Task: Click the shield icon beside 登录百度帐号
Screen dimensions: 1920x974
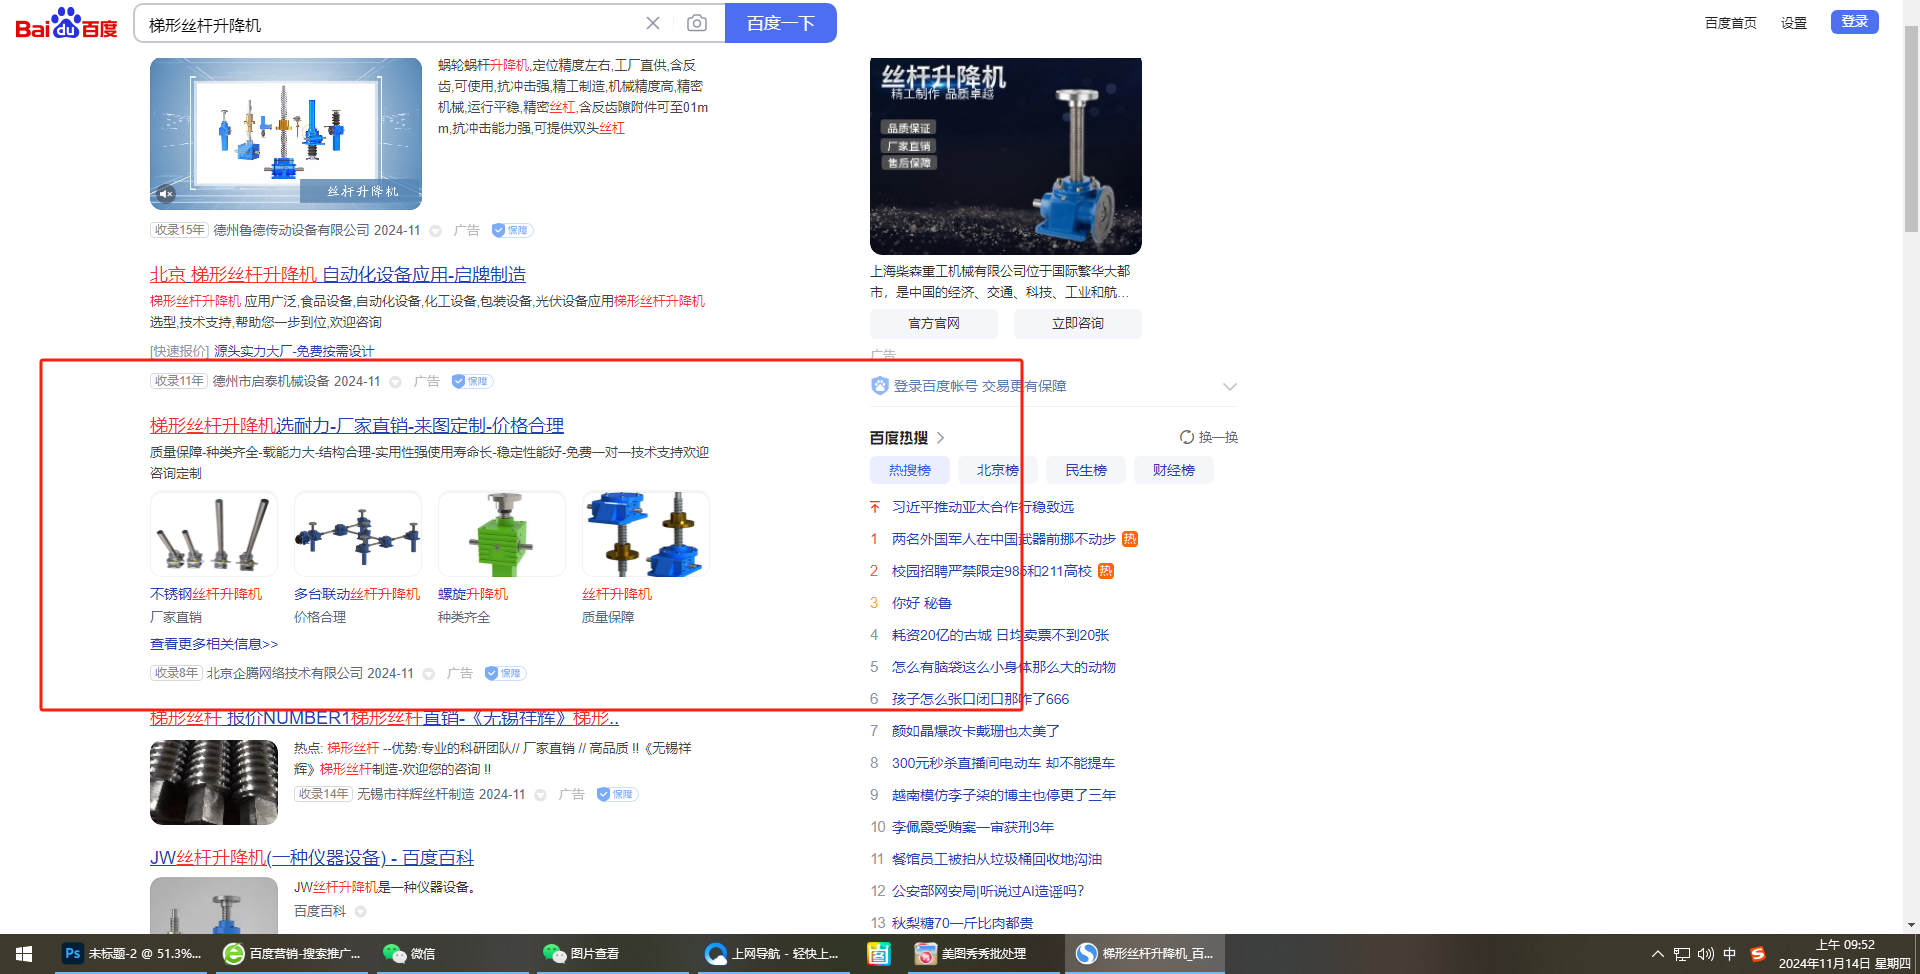Action: [879, 386]
